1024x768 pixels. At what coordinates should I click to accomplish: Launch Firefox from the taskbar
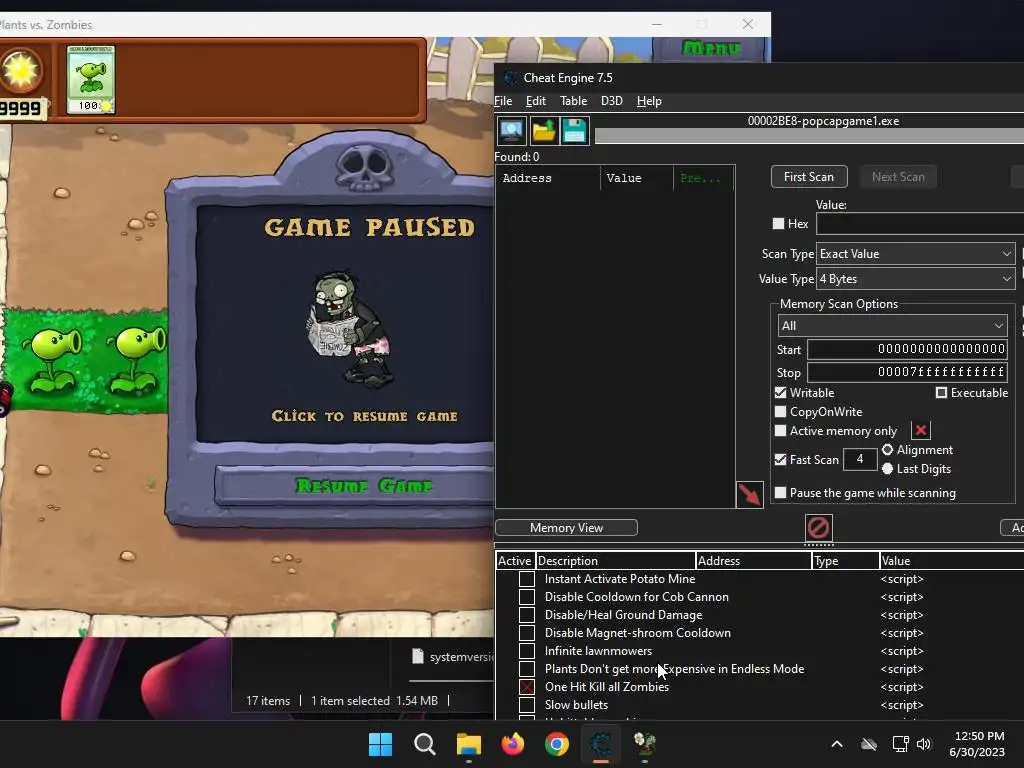pos(513,744)
